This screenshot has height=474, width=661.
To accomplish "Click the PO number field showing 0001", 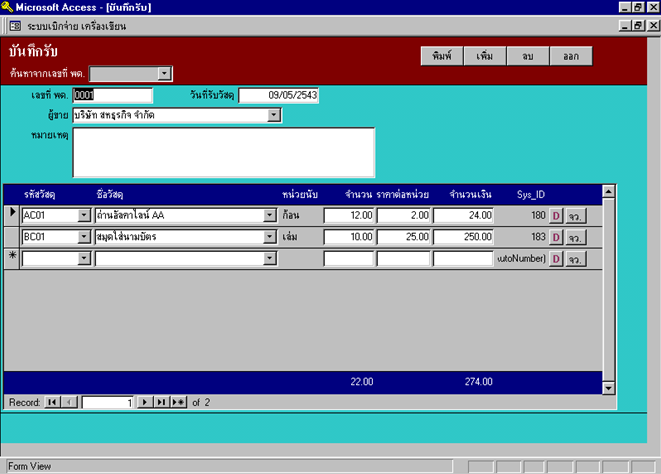I will [112, 95].
